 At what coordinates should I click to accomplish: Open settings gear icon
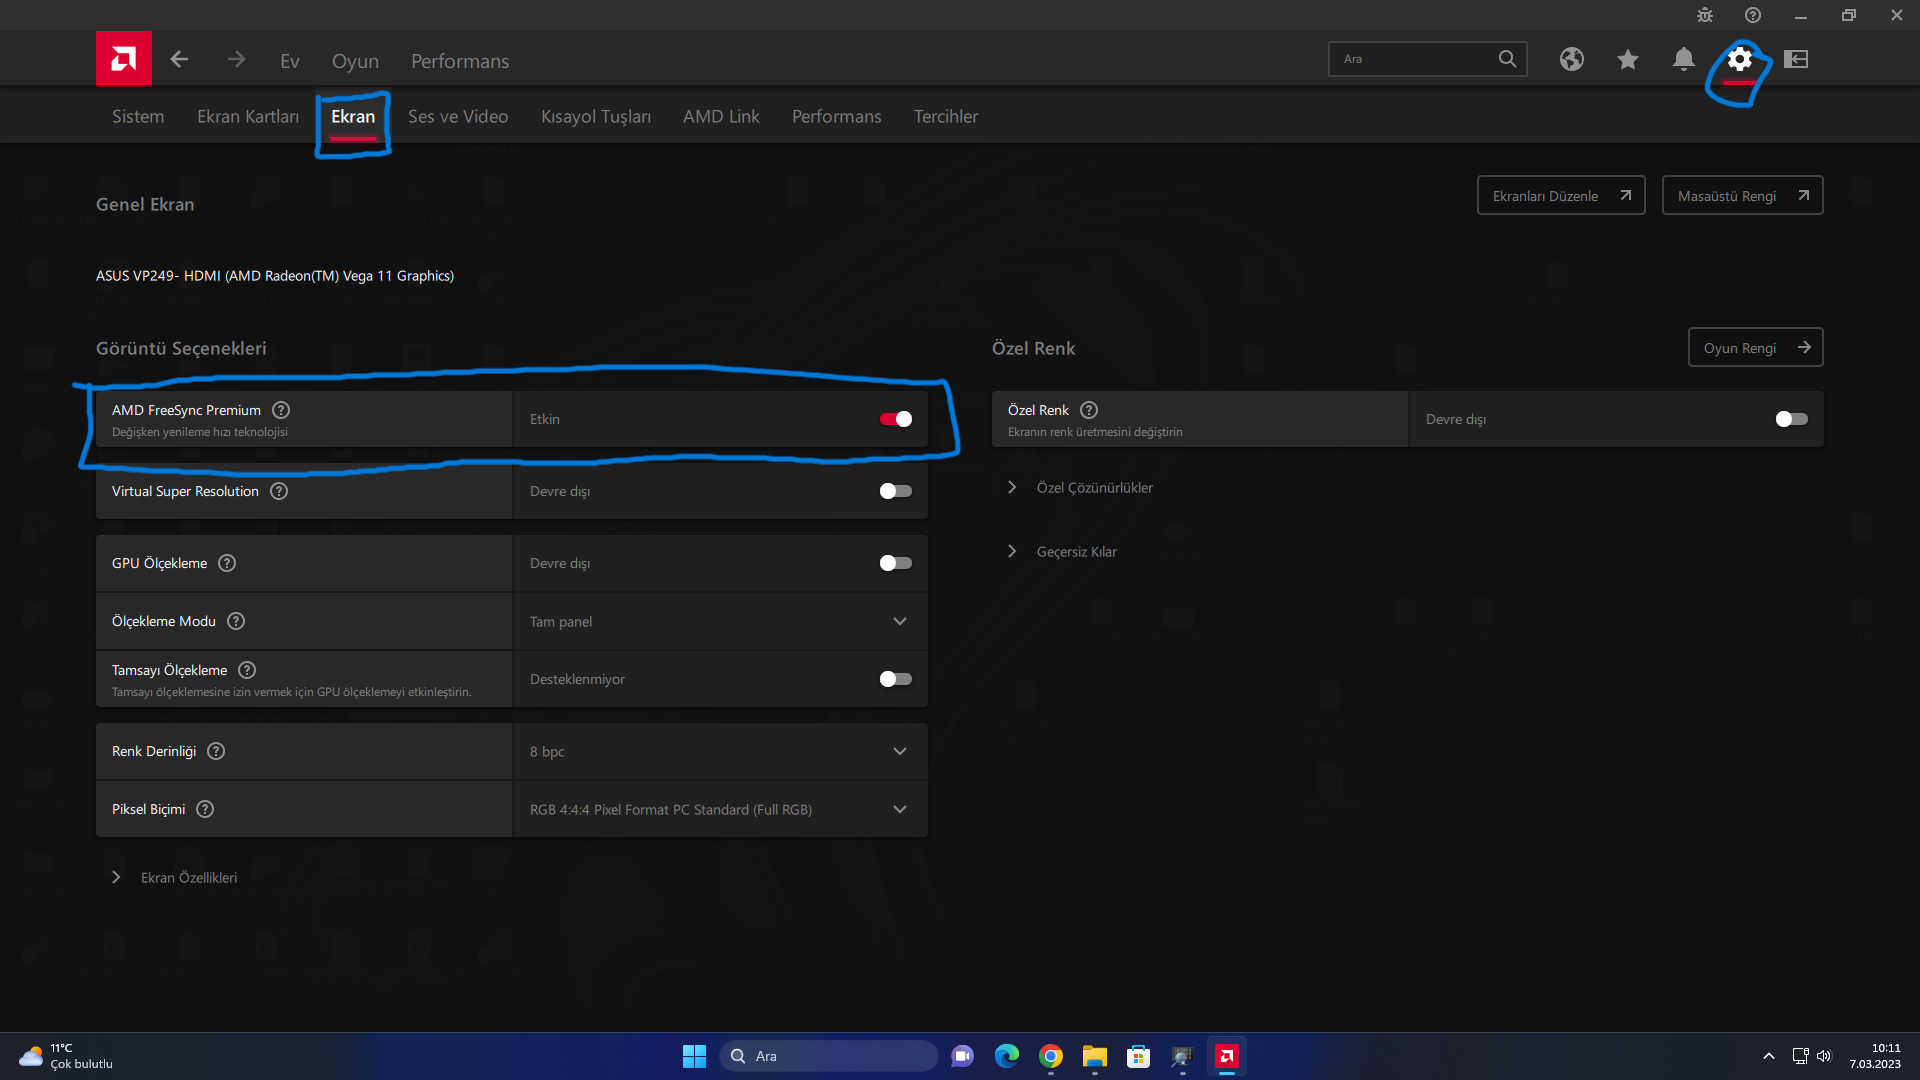1740,59
